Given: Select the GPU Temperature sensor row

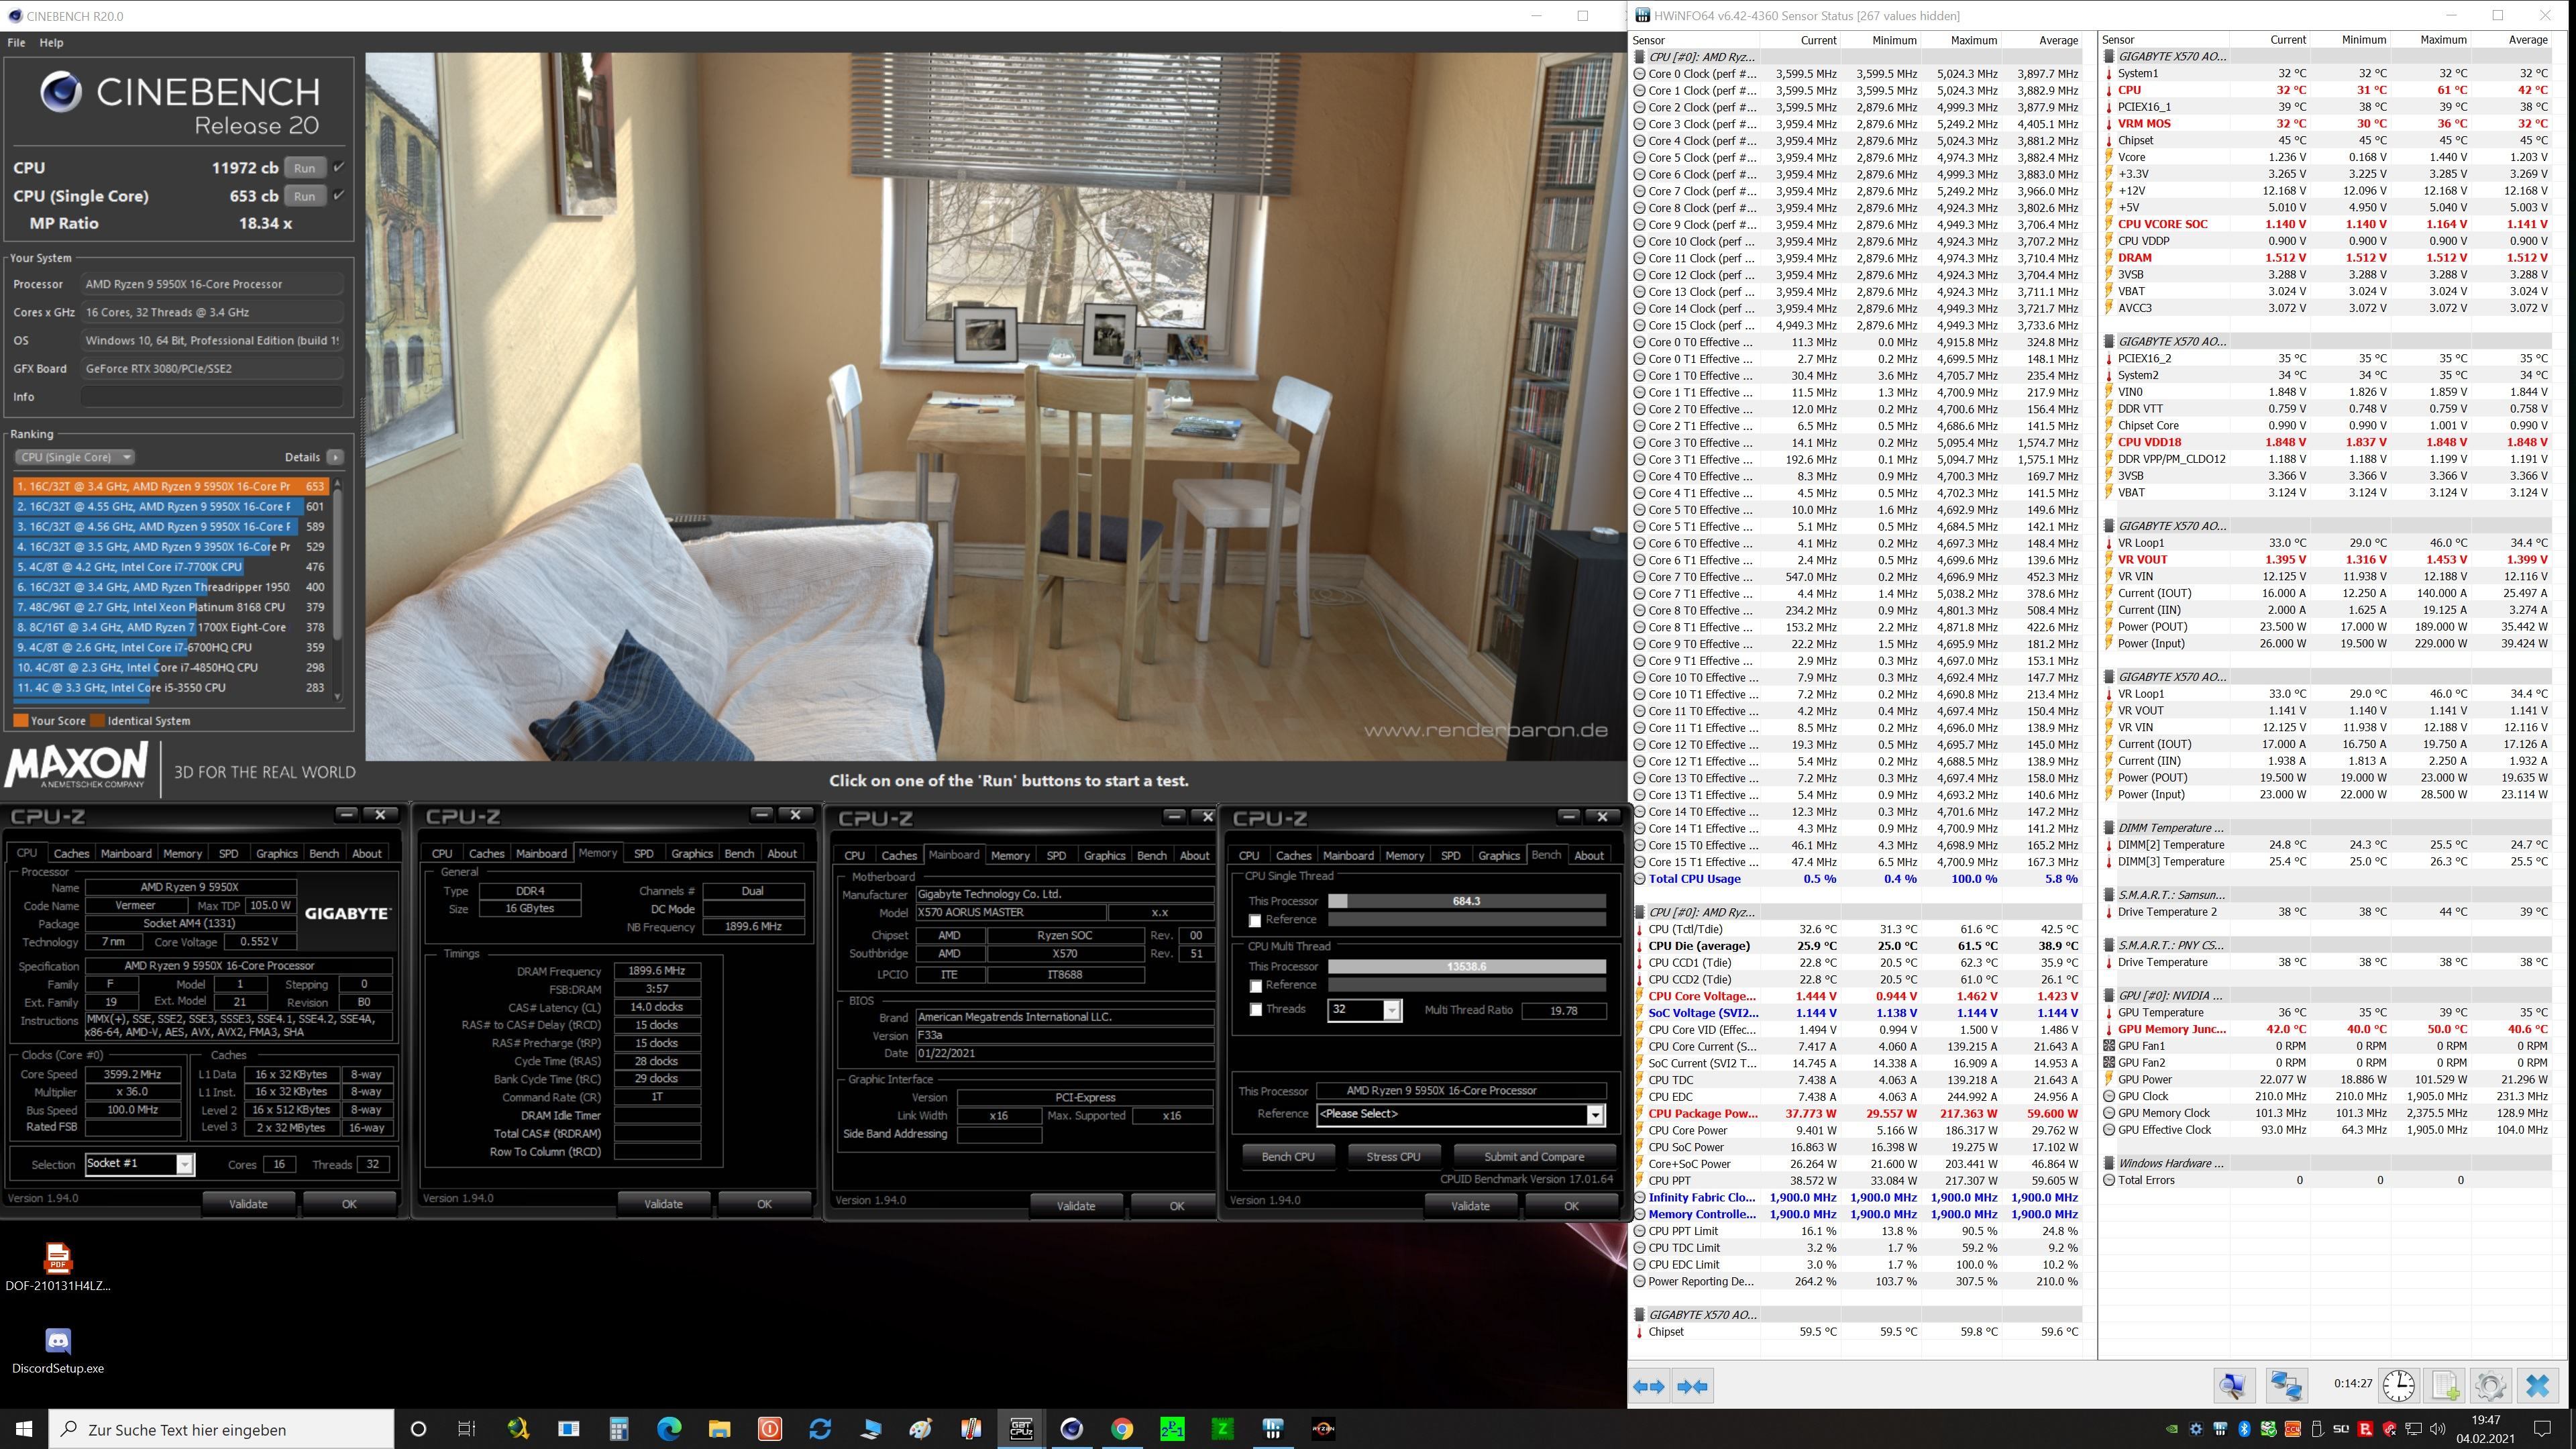Looking at the screenshot, I should point(2327,1012).
